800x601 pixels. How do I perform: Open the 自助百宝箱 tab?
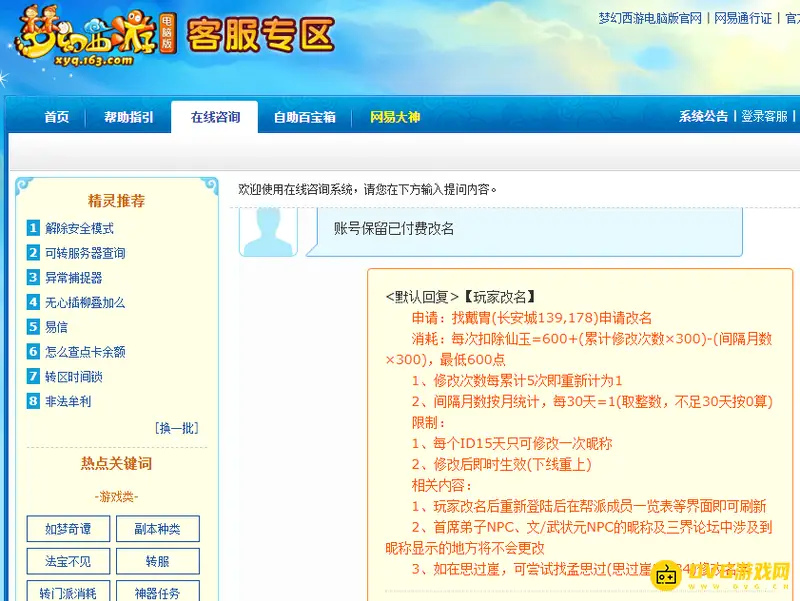coord(305,117)
